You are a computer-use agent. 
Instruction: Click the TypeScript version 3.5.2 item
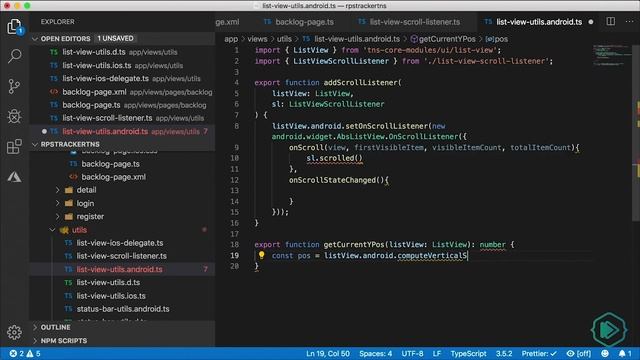point(504,353)
